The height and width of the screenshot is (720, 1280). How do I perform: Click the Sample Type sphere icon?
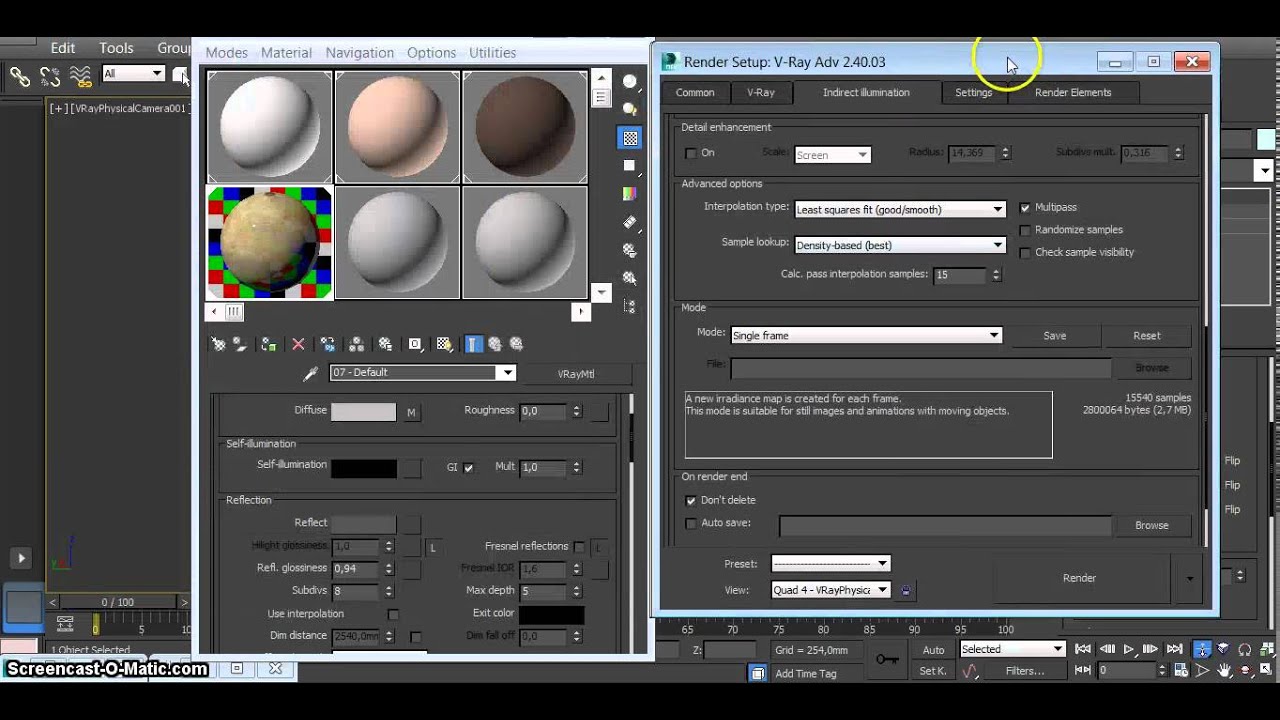pos(630,82)
